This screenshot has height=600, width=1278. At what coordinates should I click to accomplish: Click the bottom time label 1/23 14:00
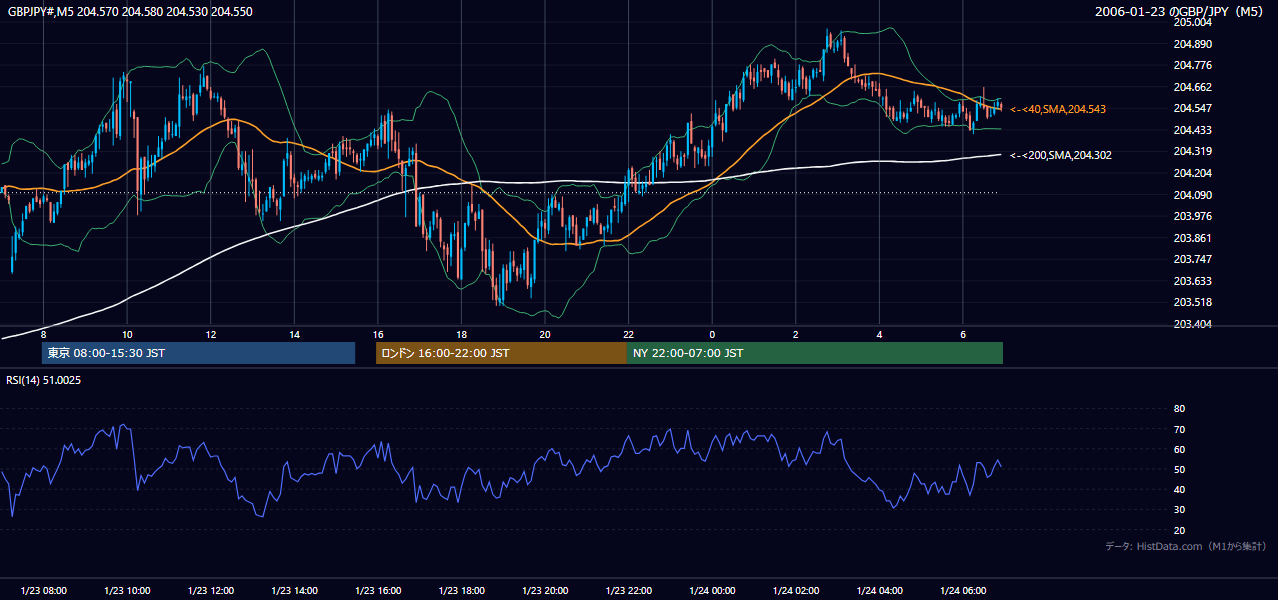pos(294,591)
